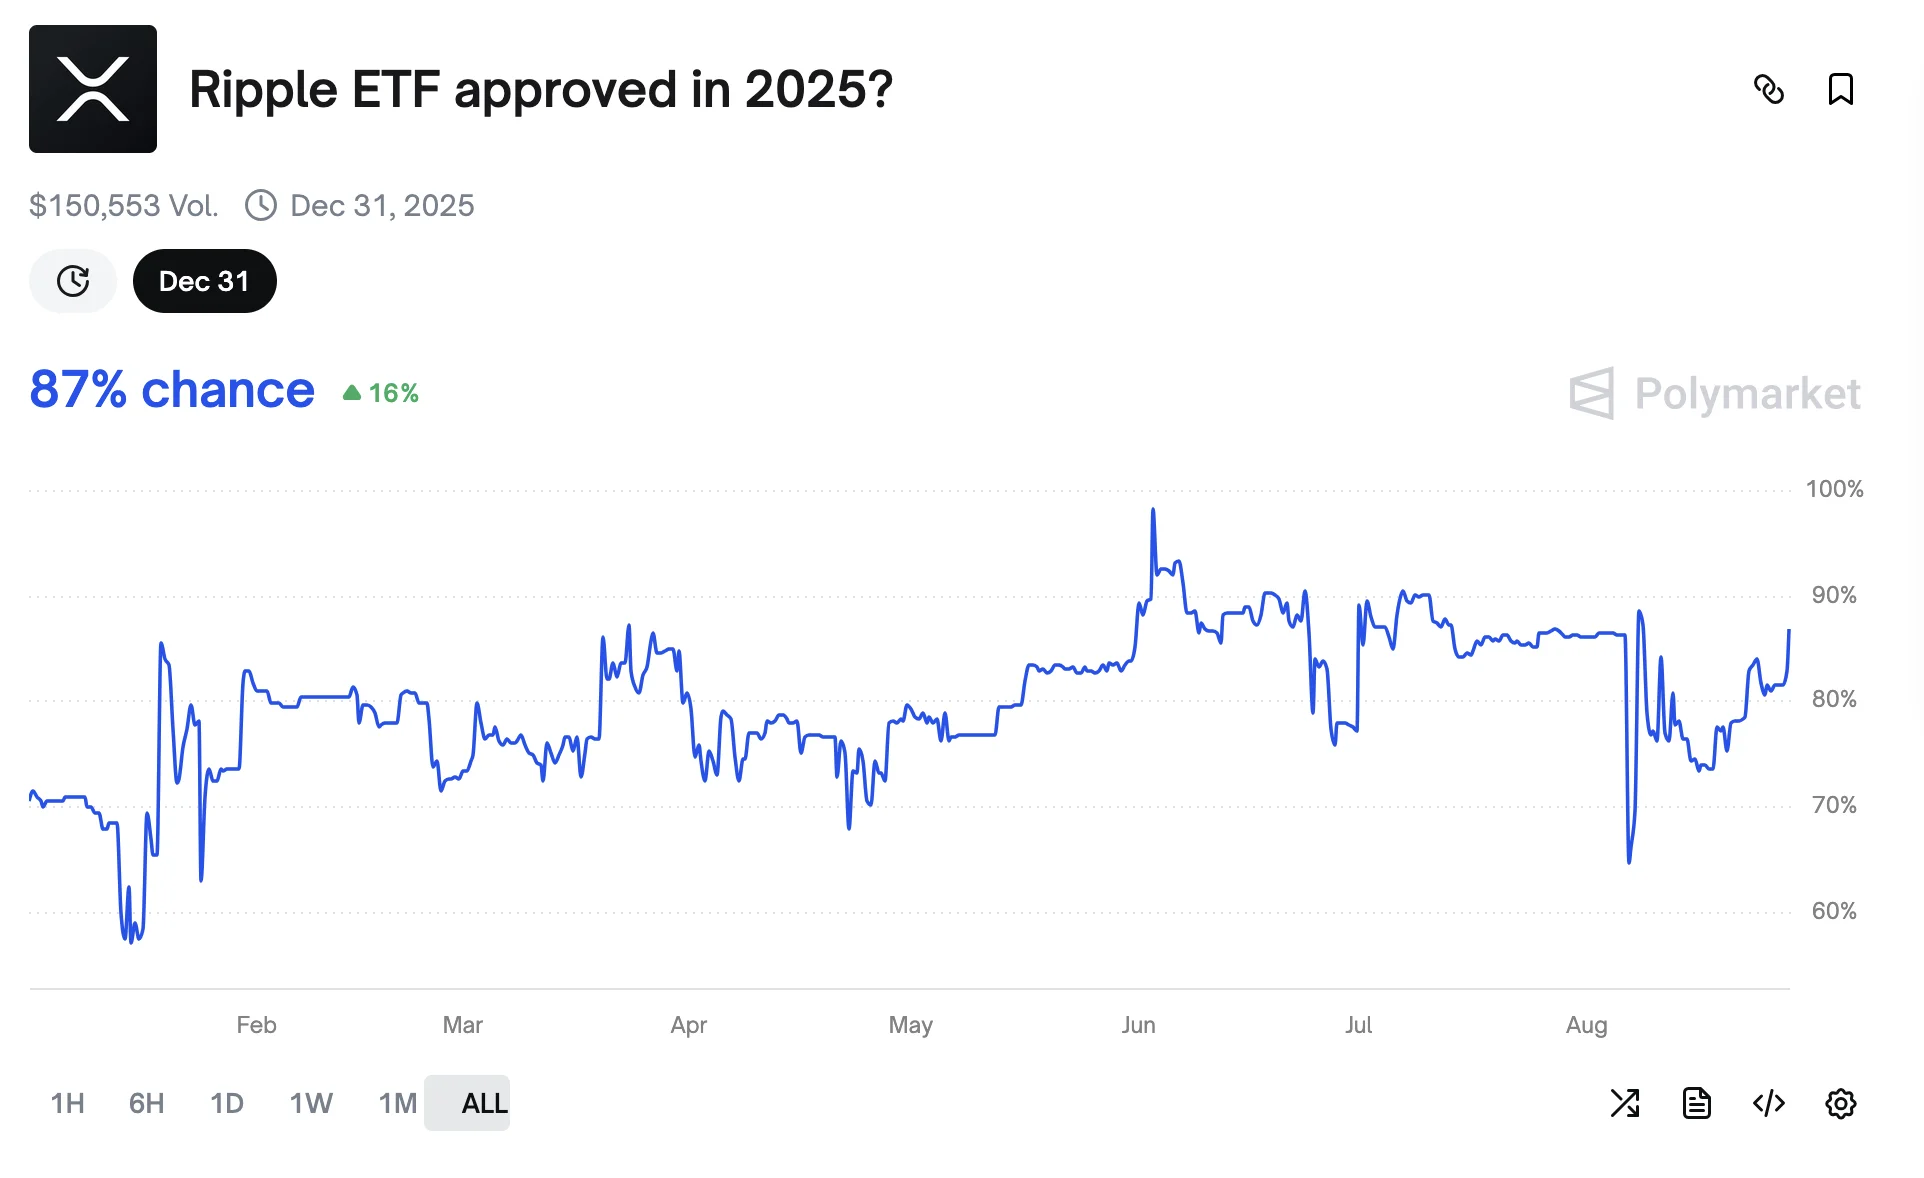
Task: Select the ALL timeframe option
Action: click(x=483, y=1103)
